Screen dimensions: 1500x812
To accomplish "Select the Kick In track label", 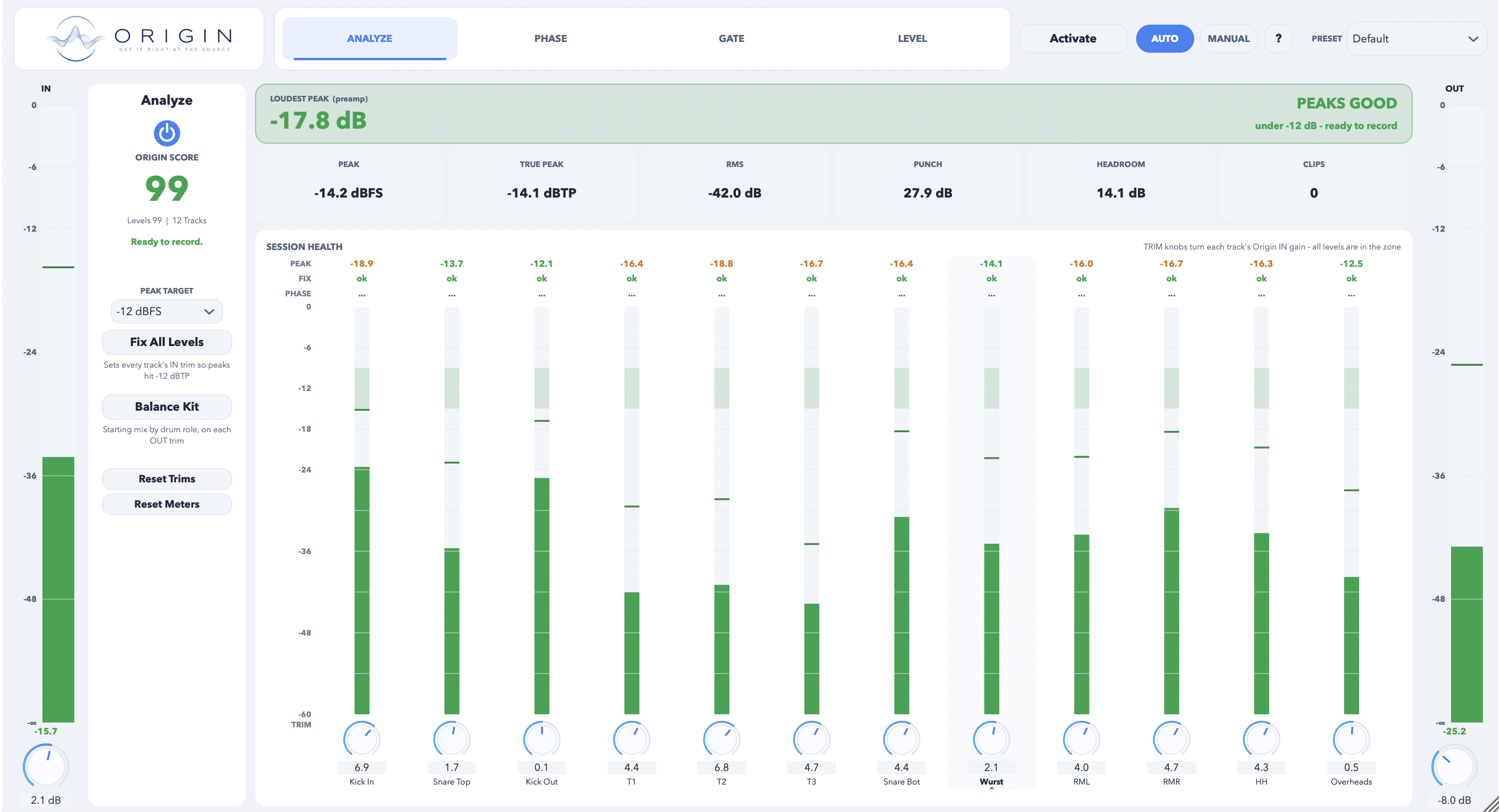I will coord(362,782).
